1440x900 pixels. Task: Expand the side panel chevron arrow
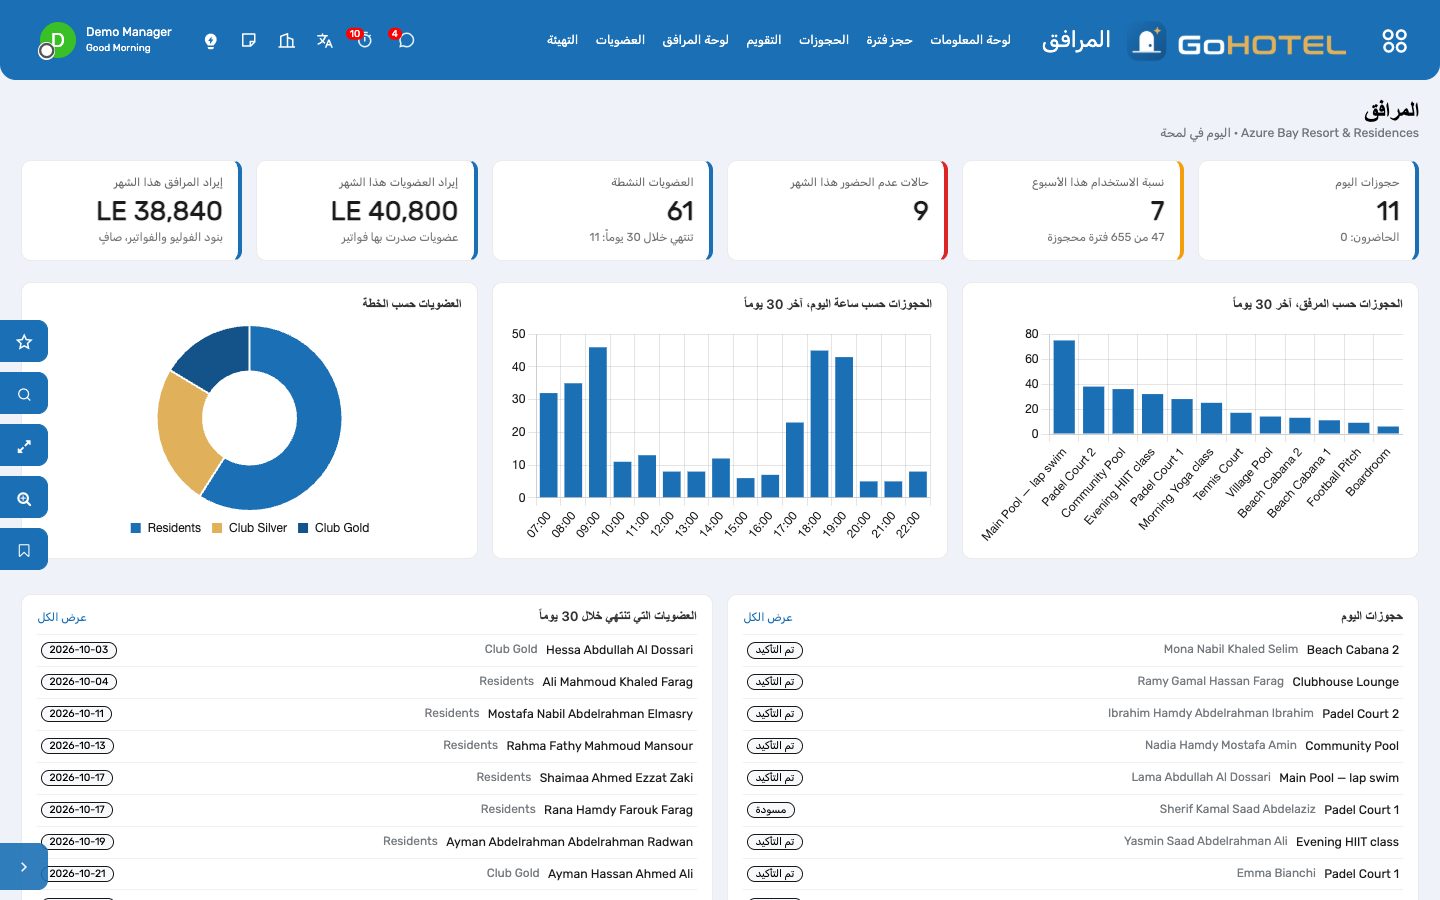click(x=24, y=866)
